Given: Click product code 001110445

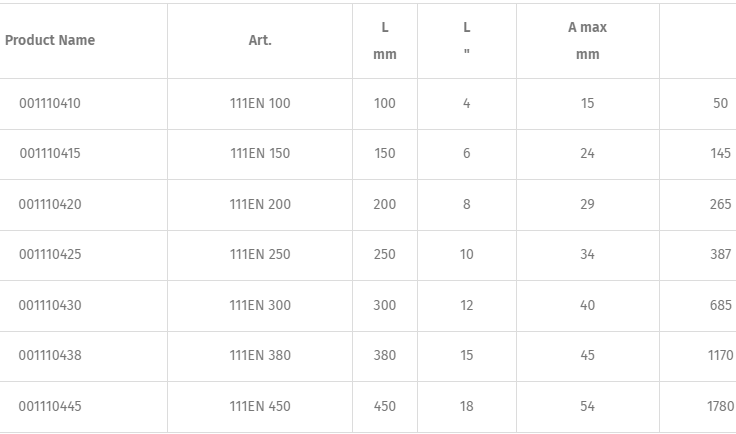Looking at the screenshot, I should pyautogui.click(x=50, y=407).
